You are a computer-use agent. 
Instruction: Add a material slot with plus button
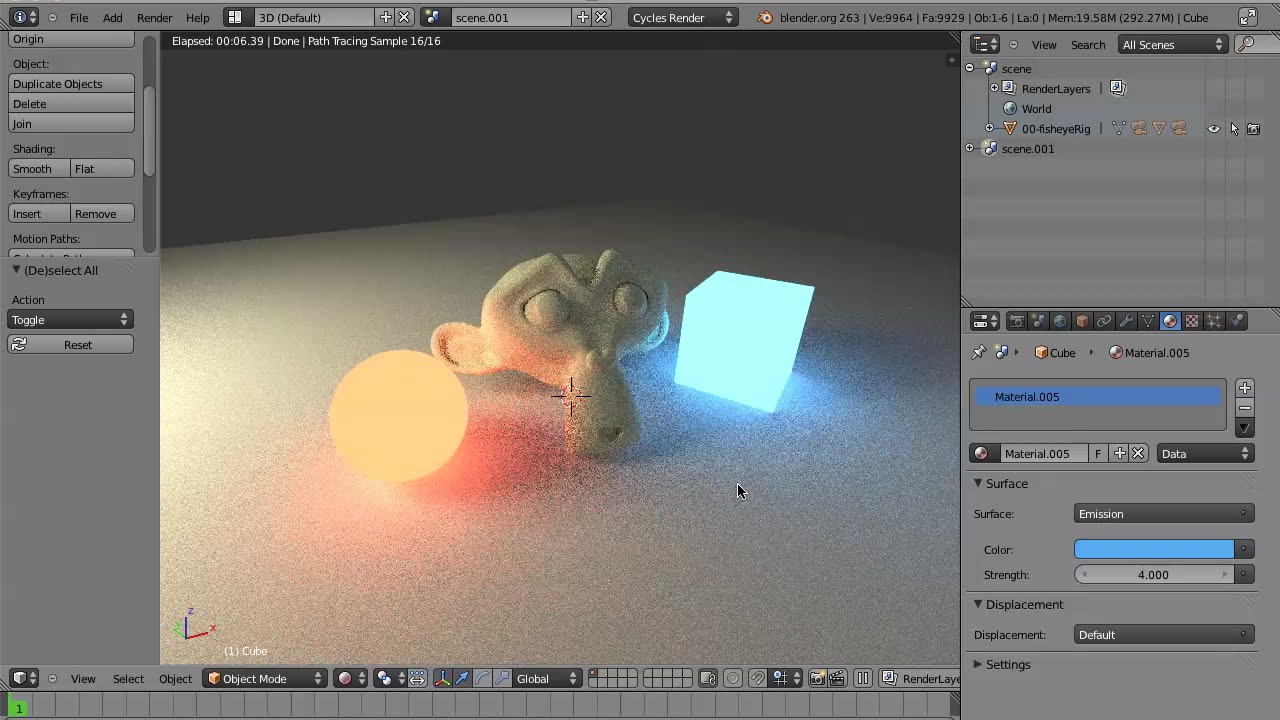click(1244, 388)
